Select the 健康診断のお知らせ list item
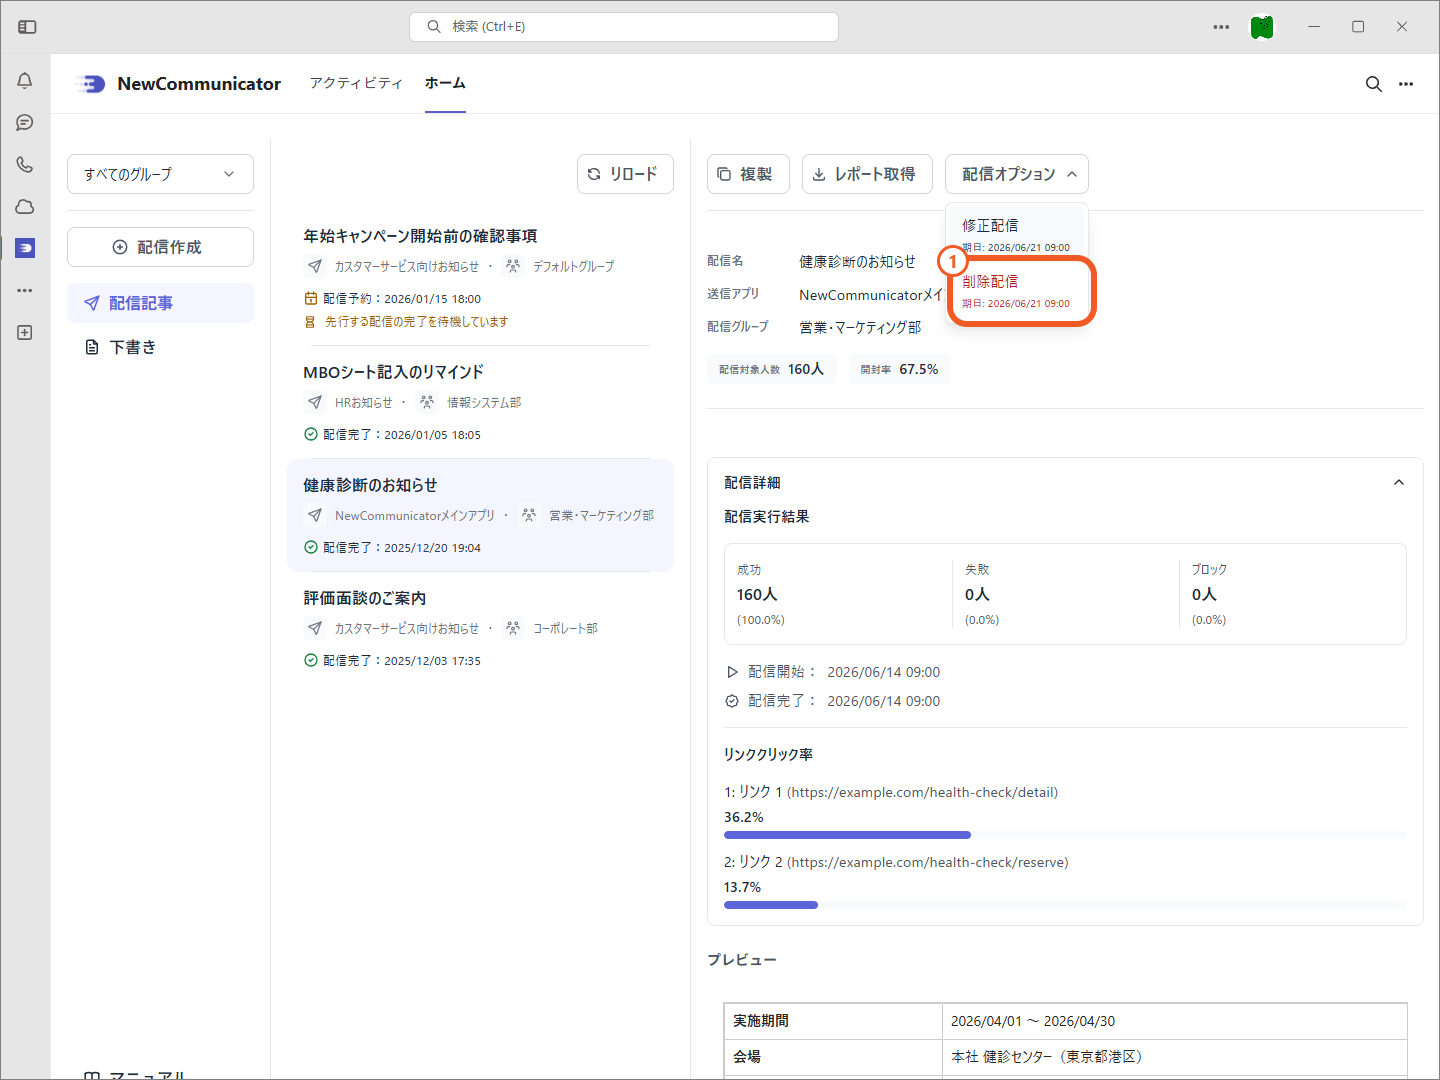 click(x=480, y=515)
